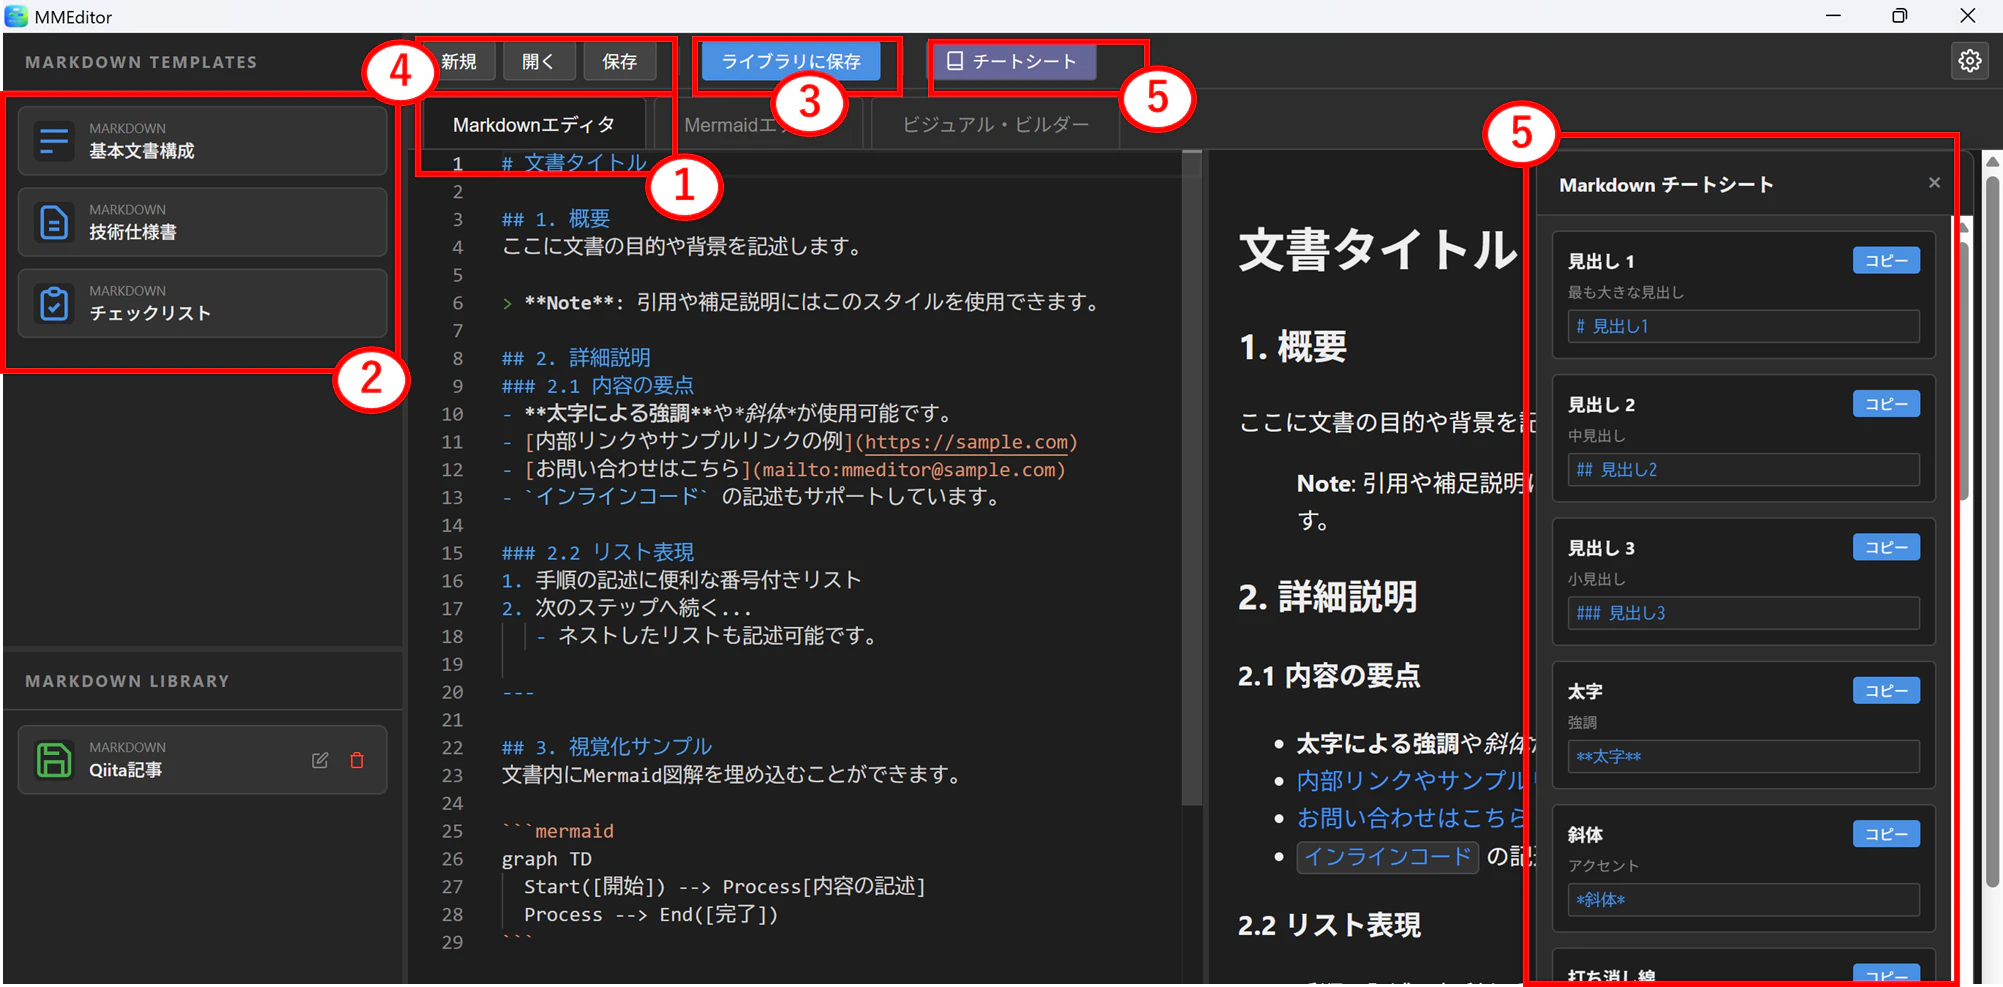The height and width of the screenshot is (987, 2003).
Task: Click the mailto:mmeditor@sample.com text in editor
Action: (909, 470)
